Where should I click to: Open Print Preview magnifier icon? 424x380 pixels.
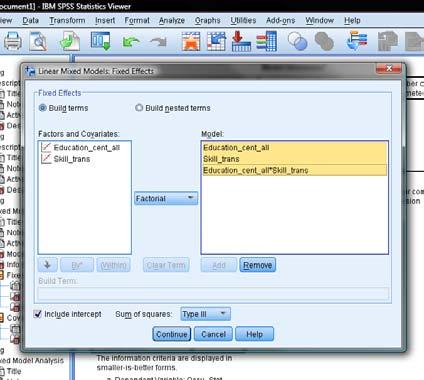(x=38, y=41)
